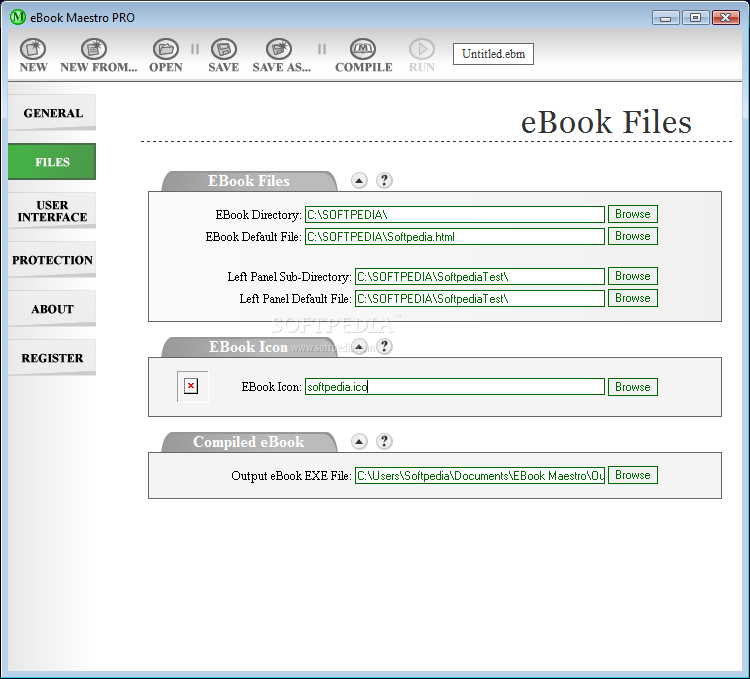Click the Left Panel Sub-Directory field
750x679 pixels.
click(x=480, y=276)
